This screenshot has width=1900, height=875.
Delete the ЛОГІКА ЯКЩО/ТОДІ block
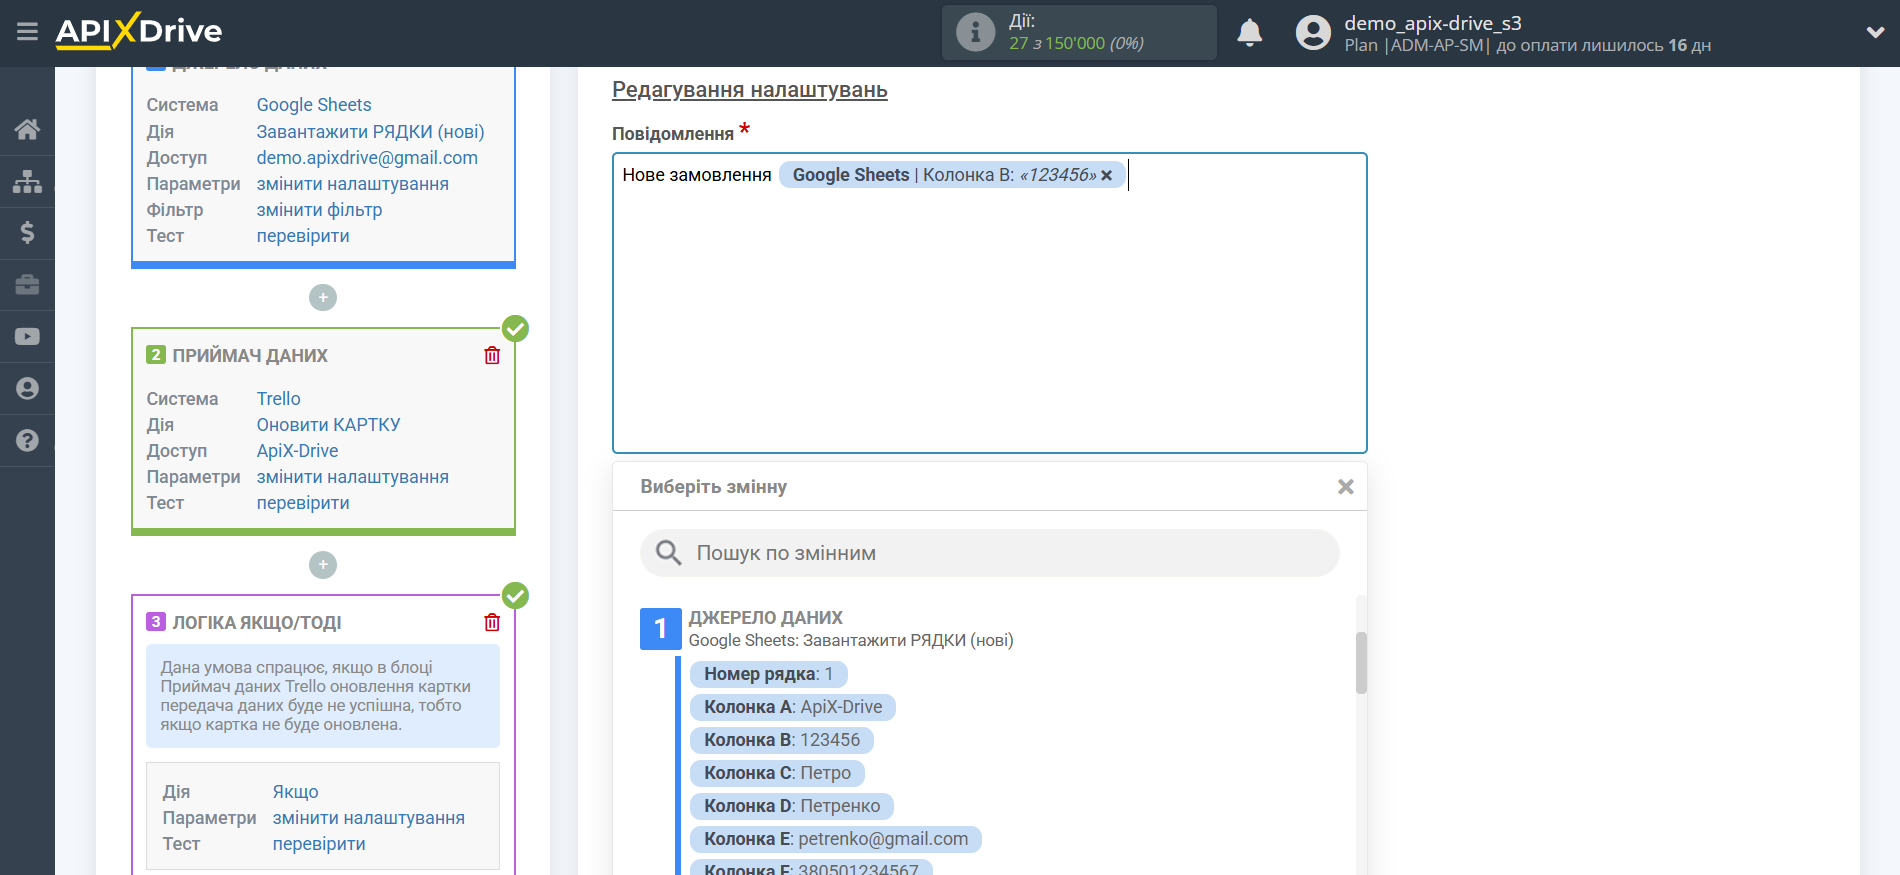492,622
